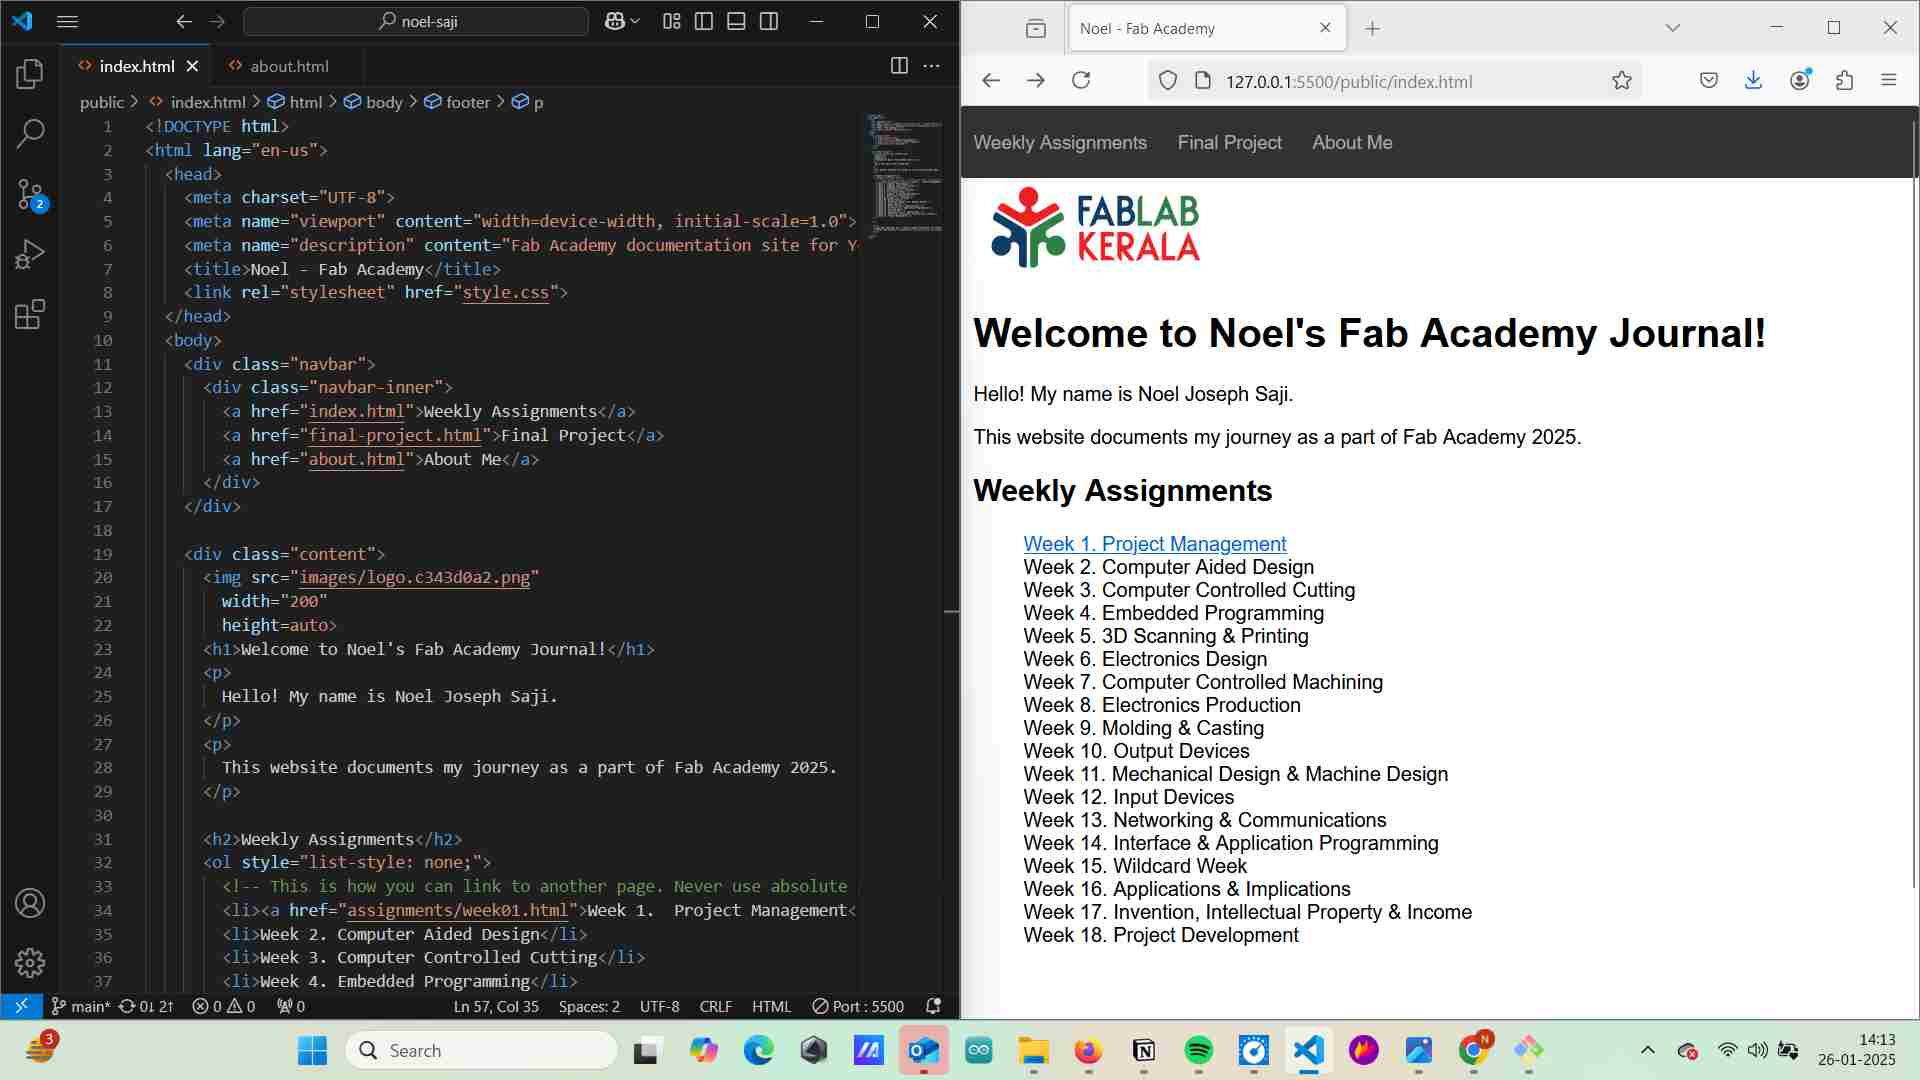Click the Week 1 Project Management link

[1156, 543]
